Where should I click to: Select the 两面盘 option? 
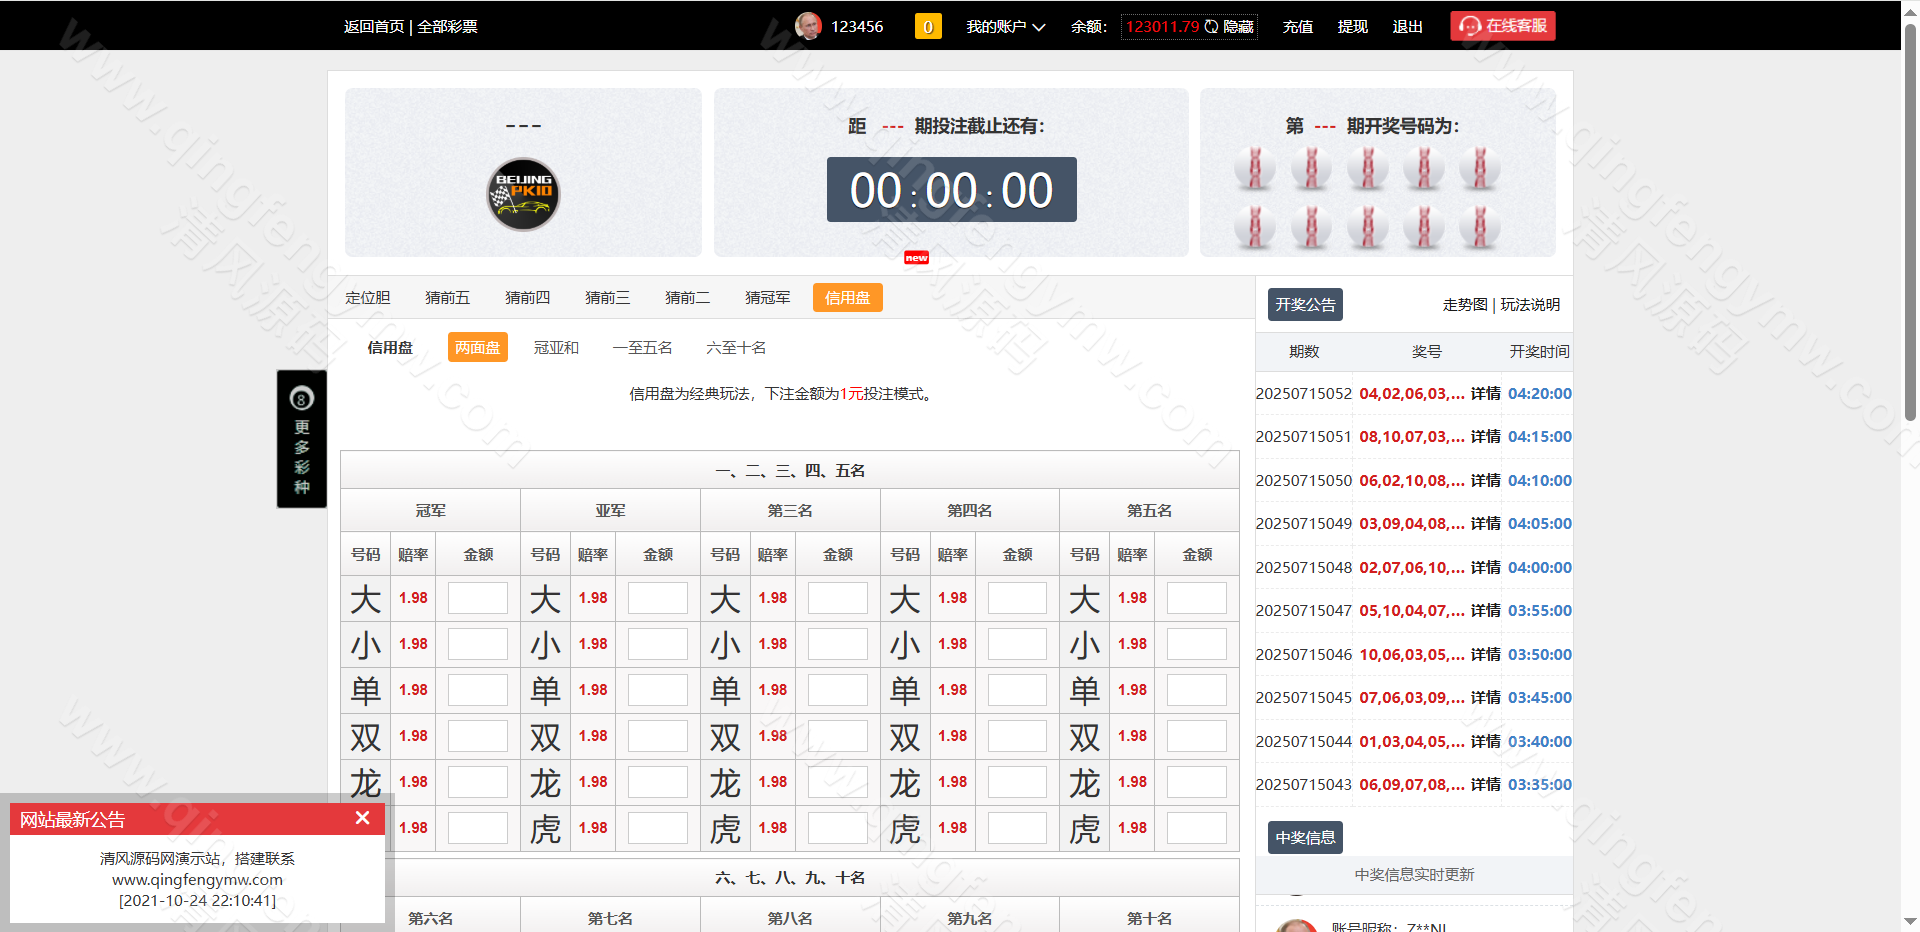click(x=477, y=348)
